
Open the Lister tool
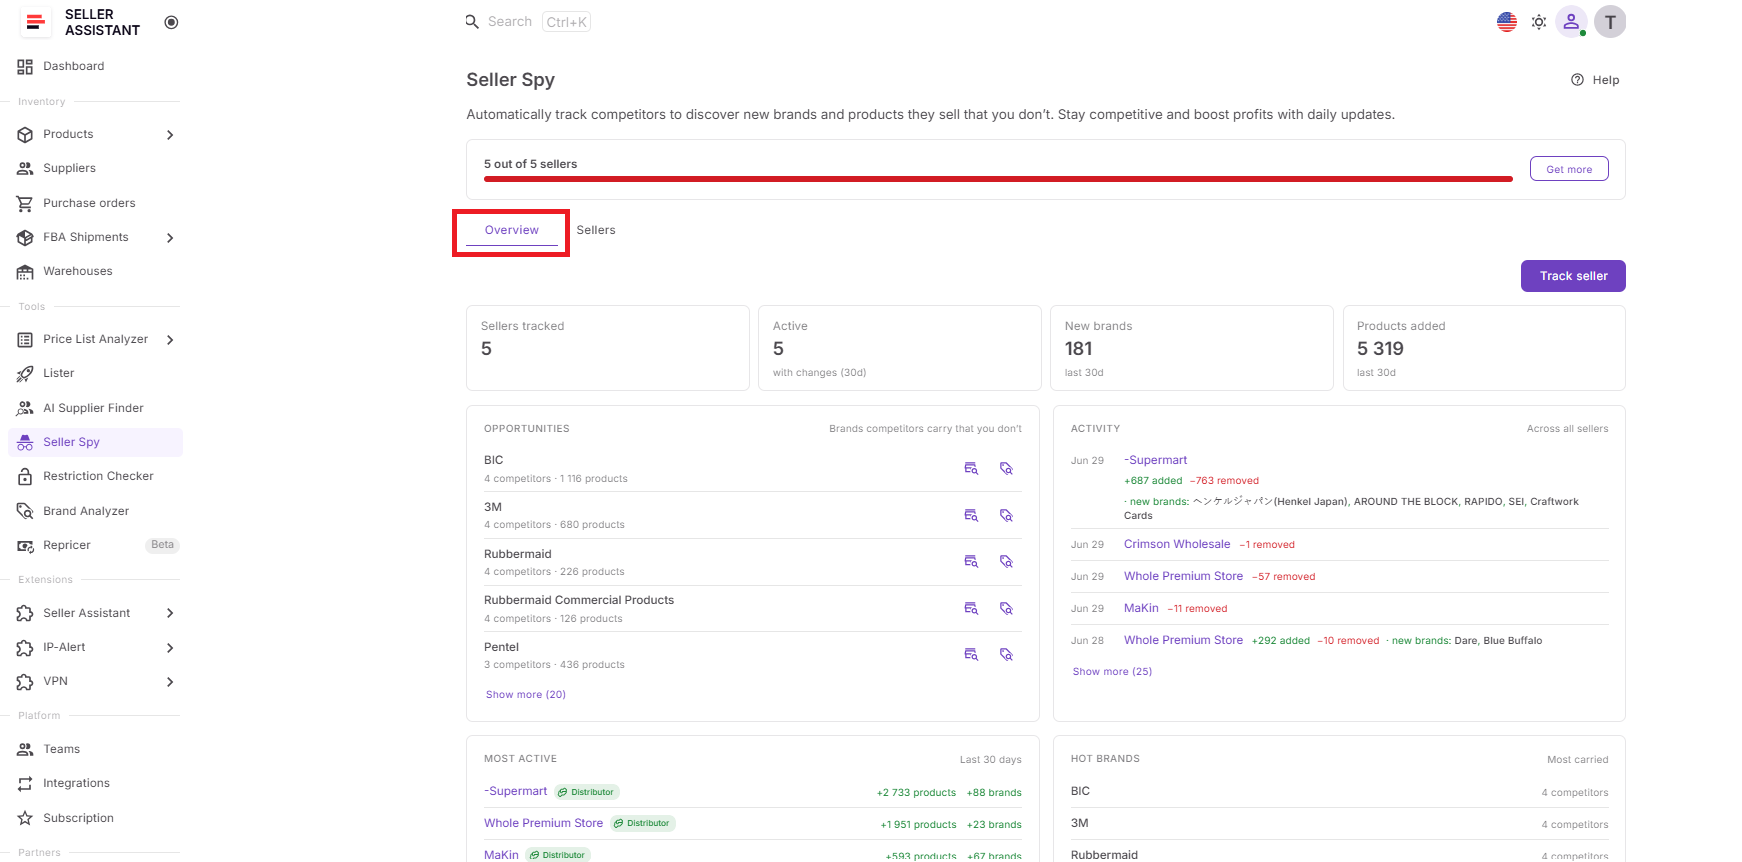click(58, 373)
